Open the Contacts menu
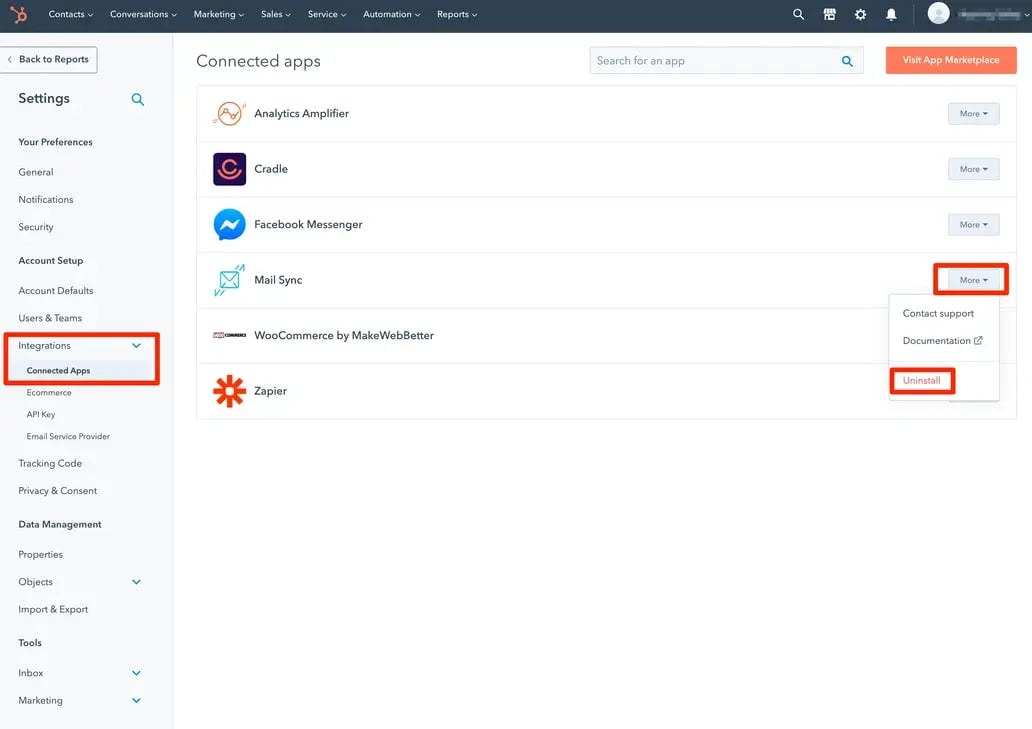Screen dimensions: 1032x729 (70, 15)
